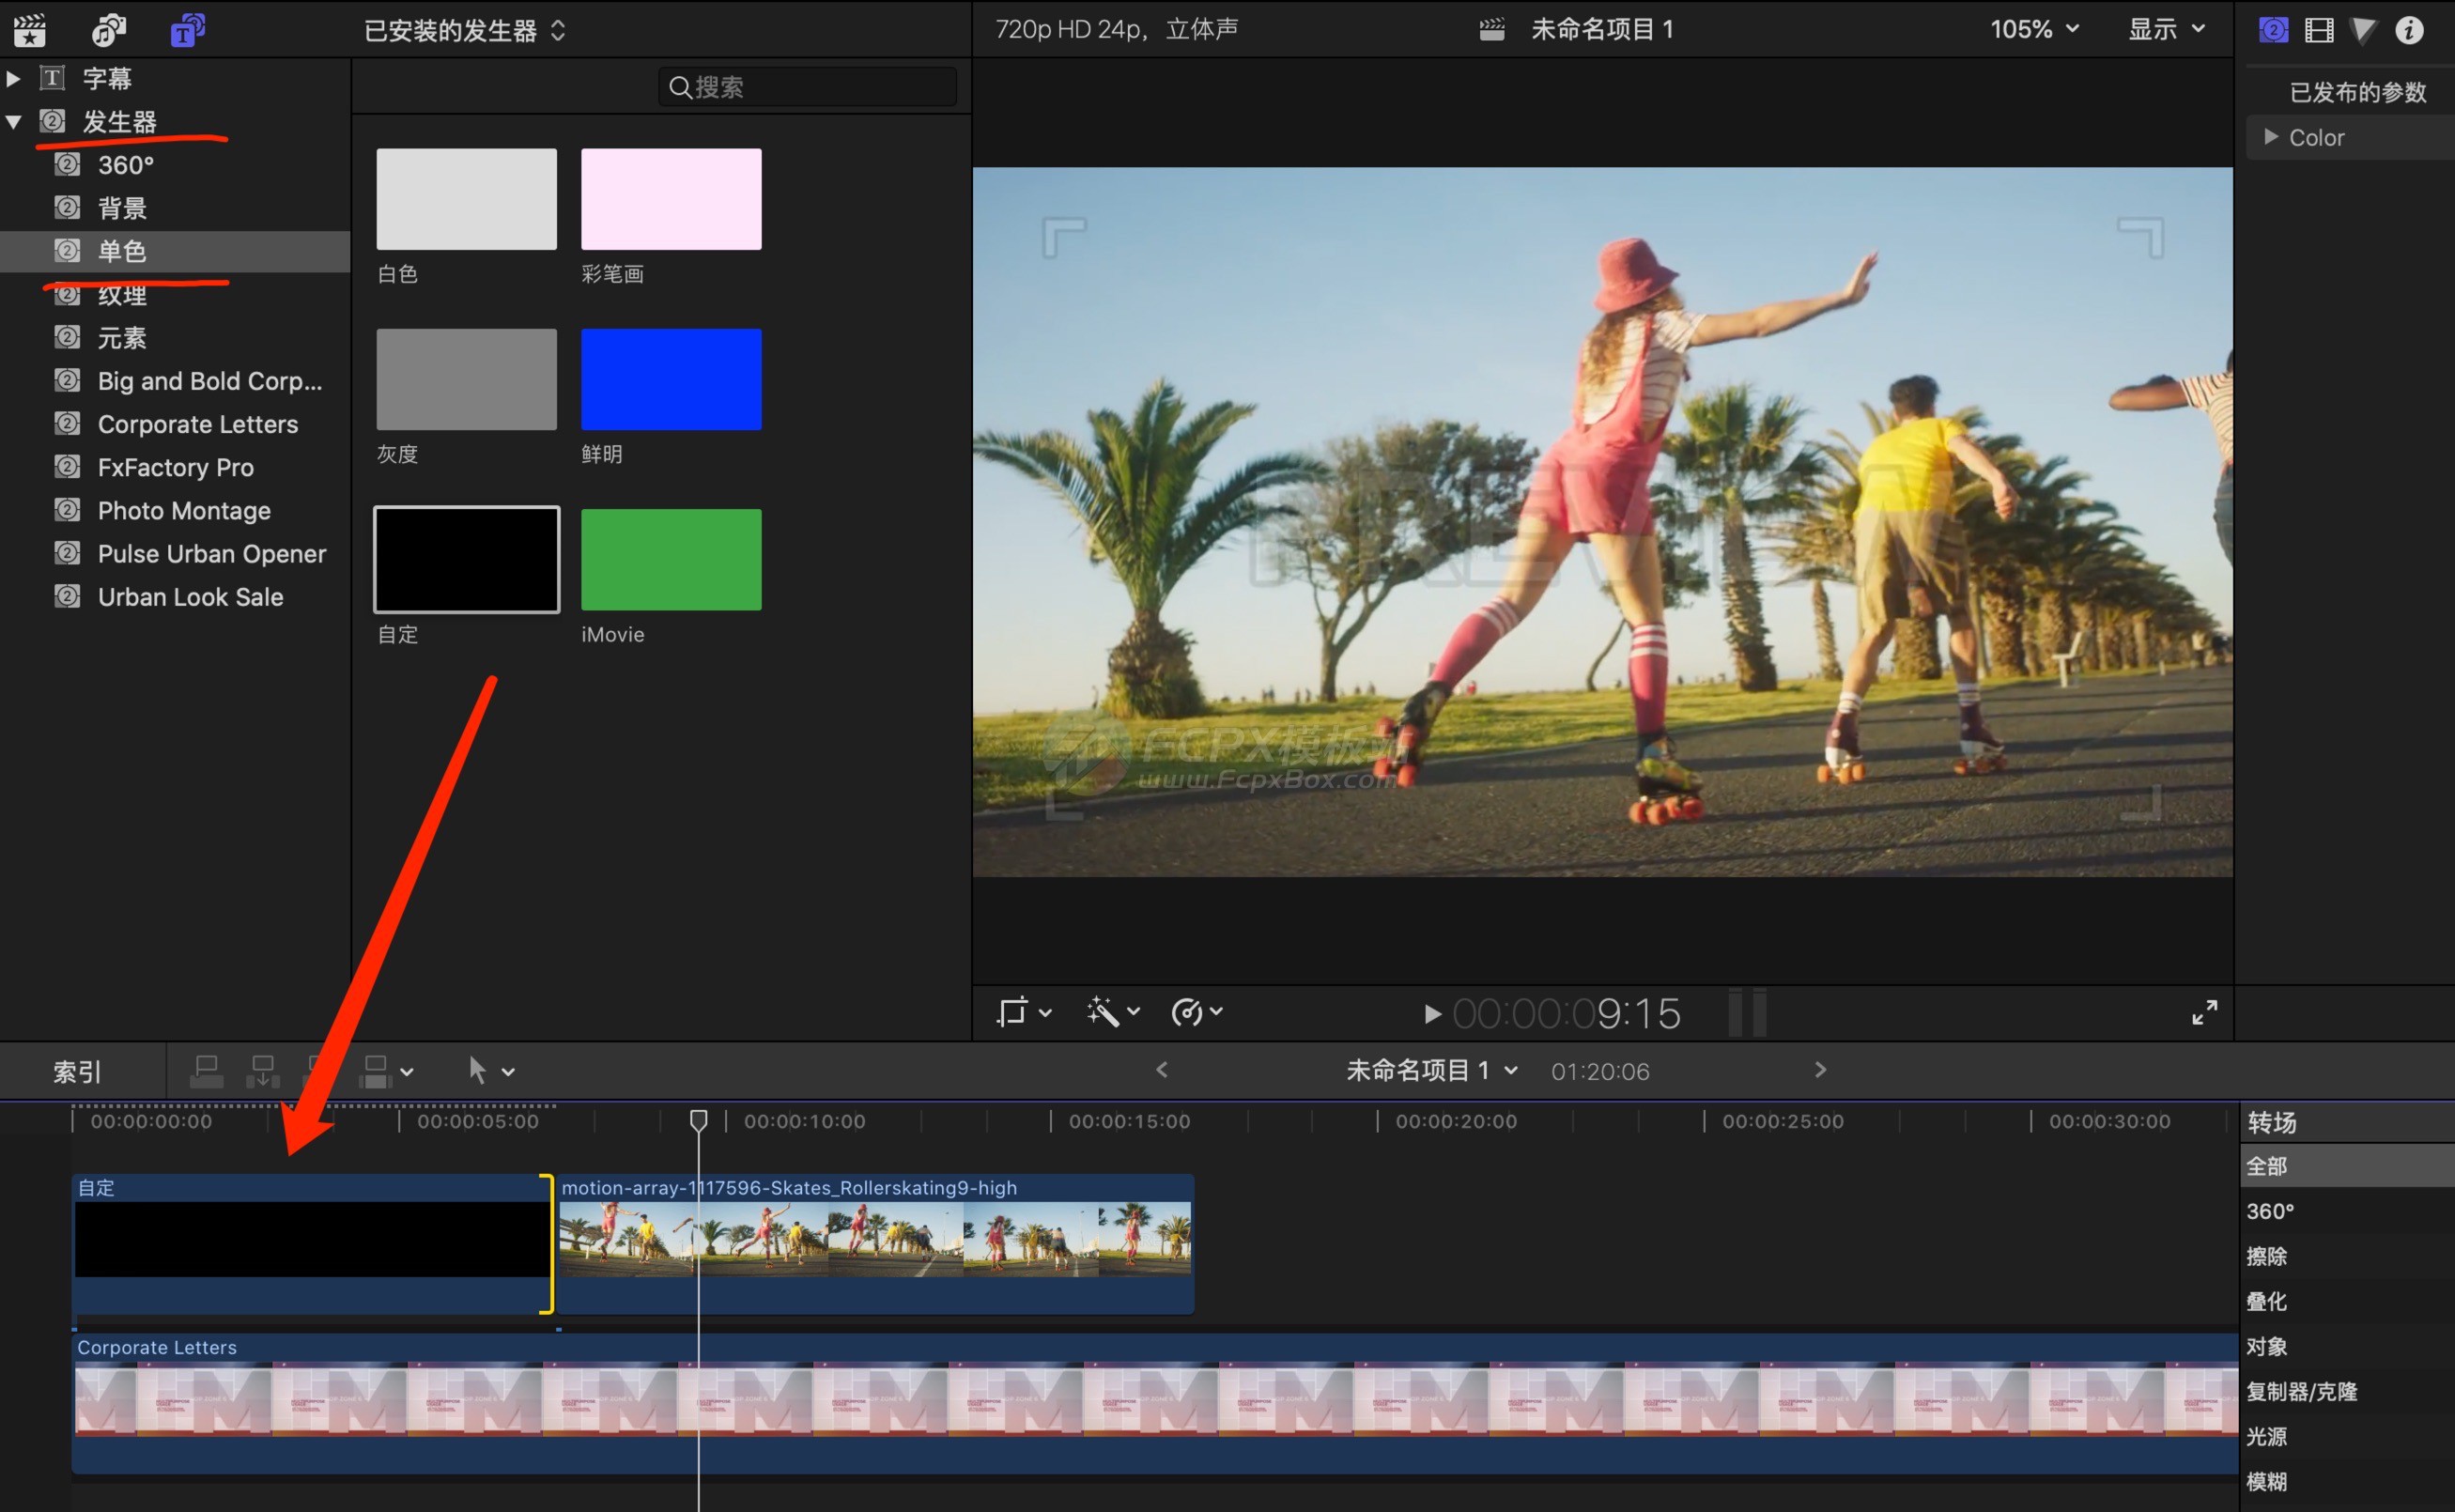The image size is (2455, 1512).
Task: Select the 擦除 transitions category
Action: coord(2266,1256)
